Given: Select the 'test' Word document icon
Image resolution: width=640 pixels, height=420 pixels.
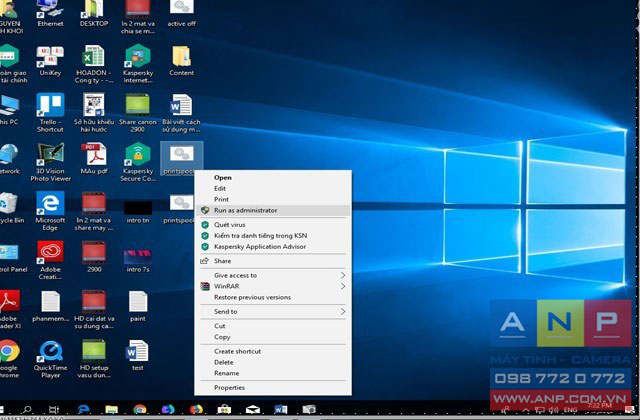Looking at the screenshot, I should (x=138, y=356).
